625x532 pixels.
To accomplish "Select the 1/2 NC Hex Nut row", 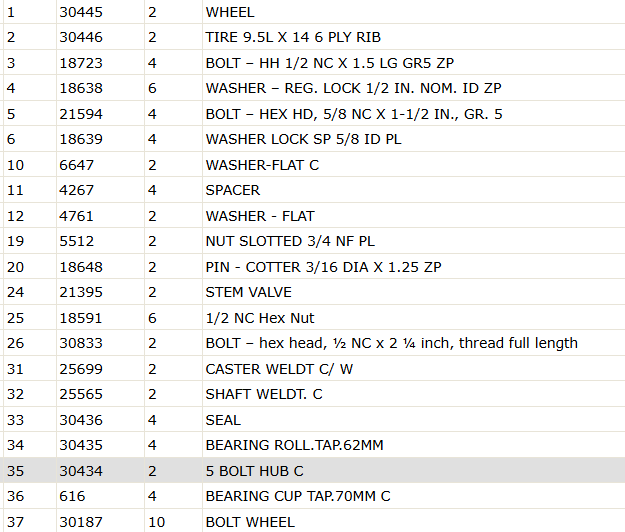I will point(312,318).
